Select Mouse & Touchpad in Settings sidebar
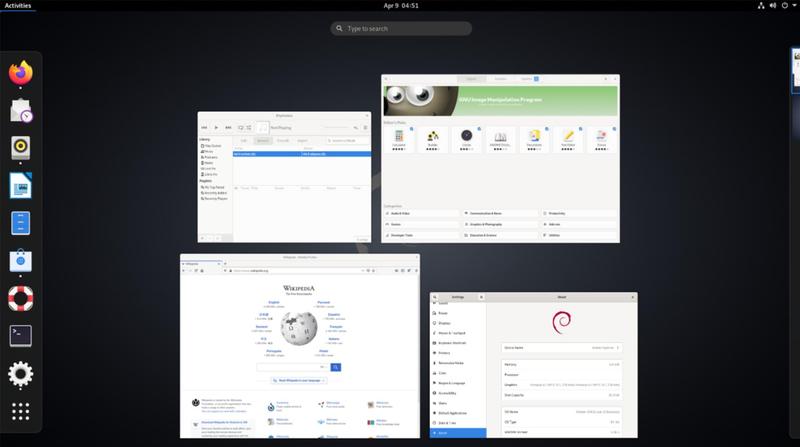The image size is (800, 447). tap(459, 333)
